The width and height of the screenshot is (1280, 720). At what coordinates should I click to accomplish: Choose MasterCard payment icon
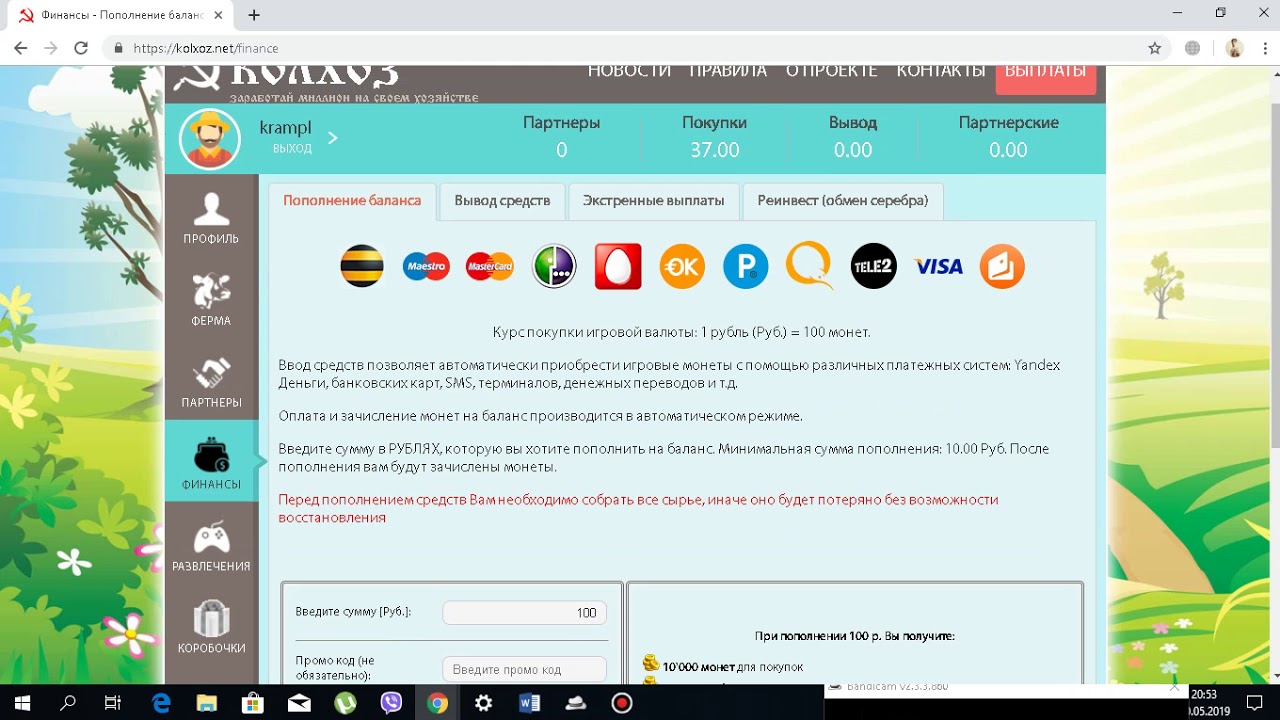(490, 266)
